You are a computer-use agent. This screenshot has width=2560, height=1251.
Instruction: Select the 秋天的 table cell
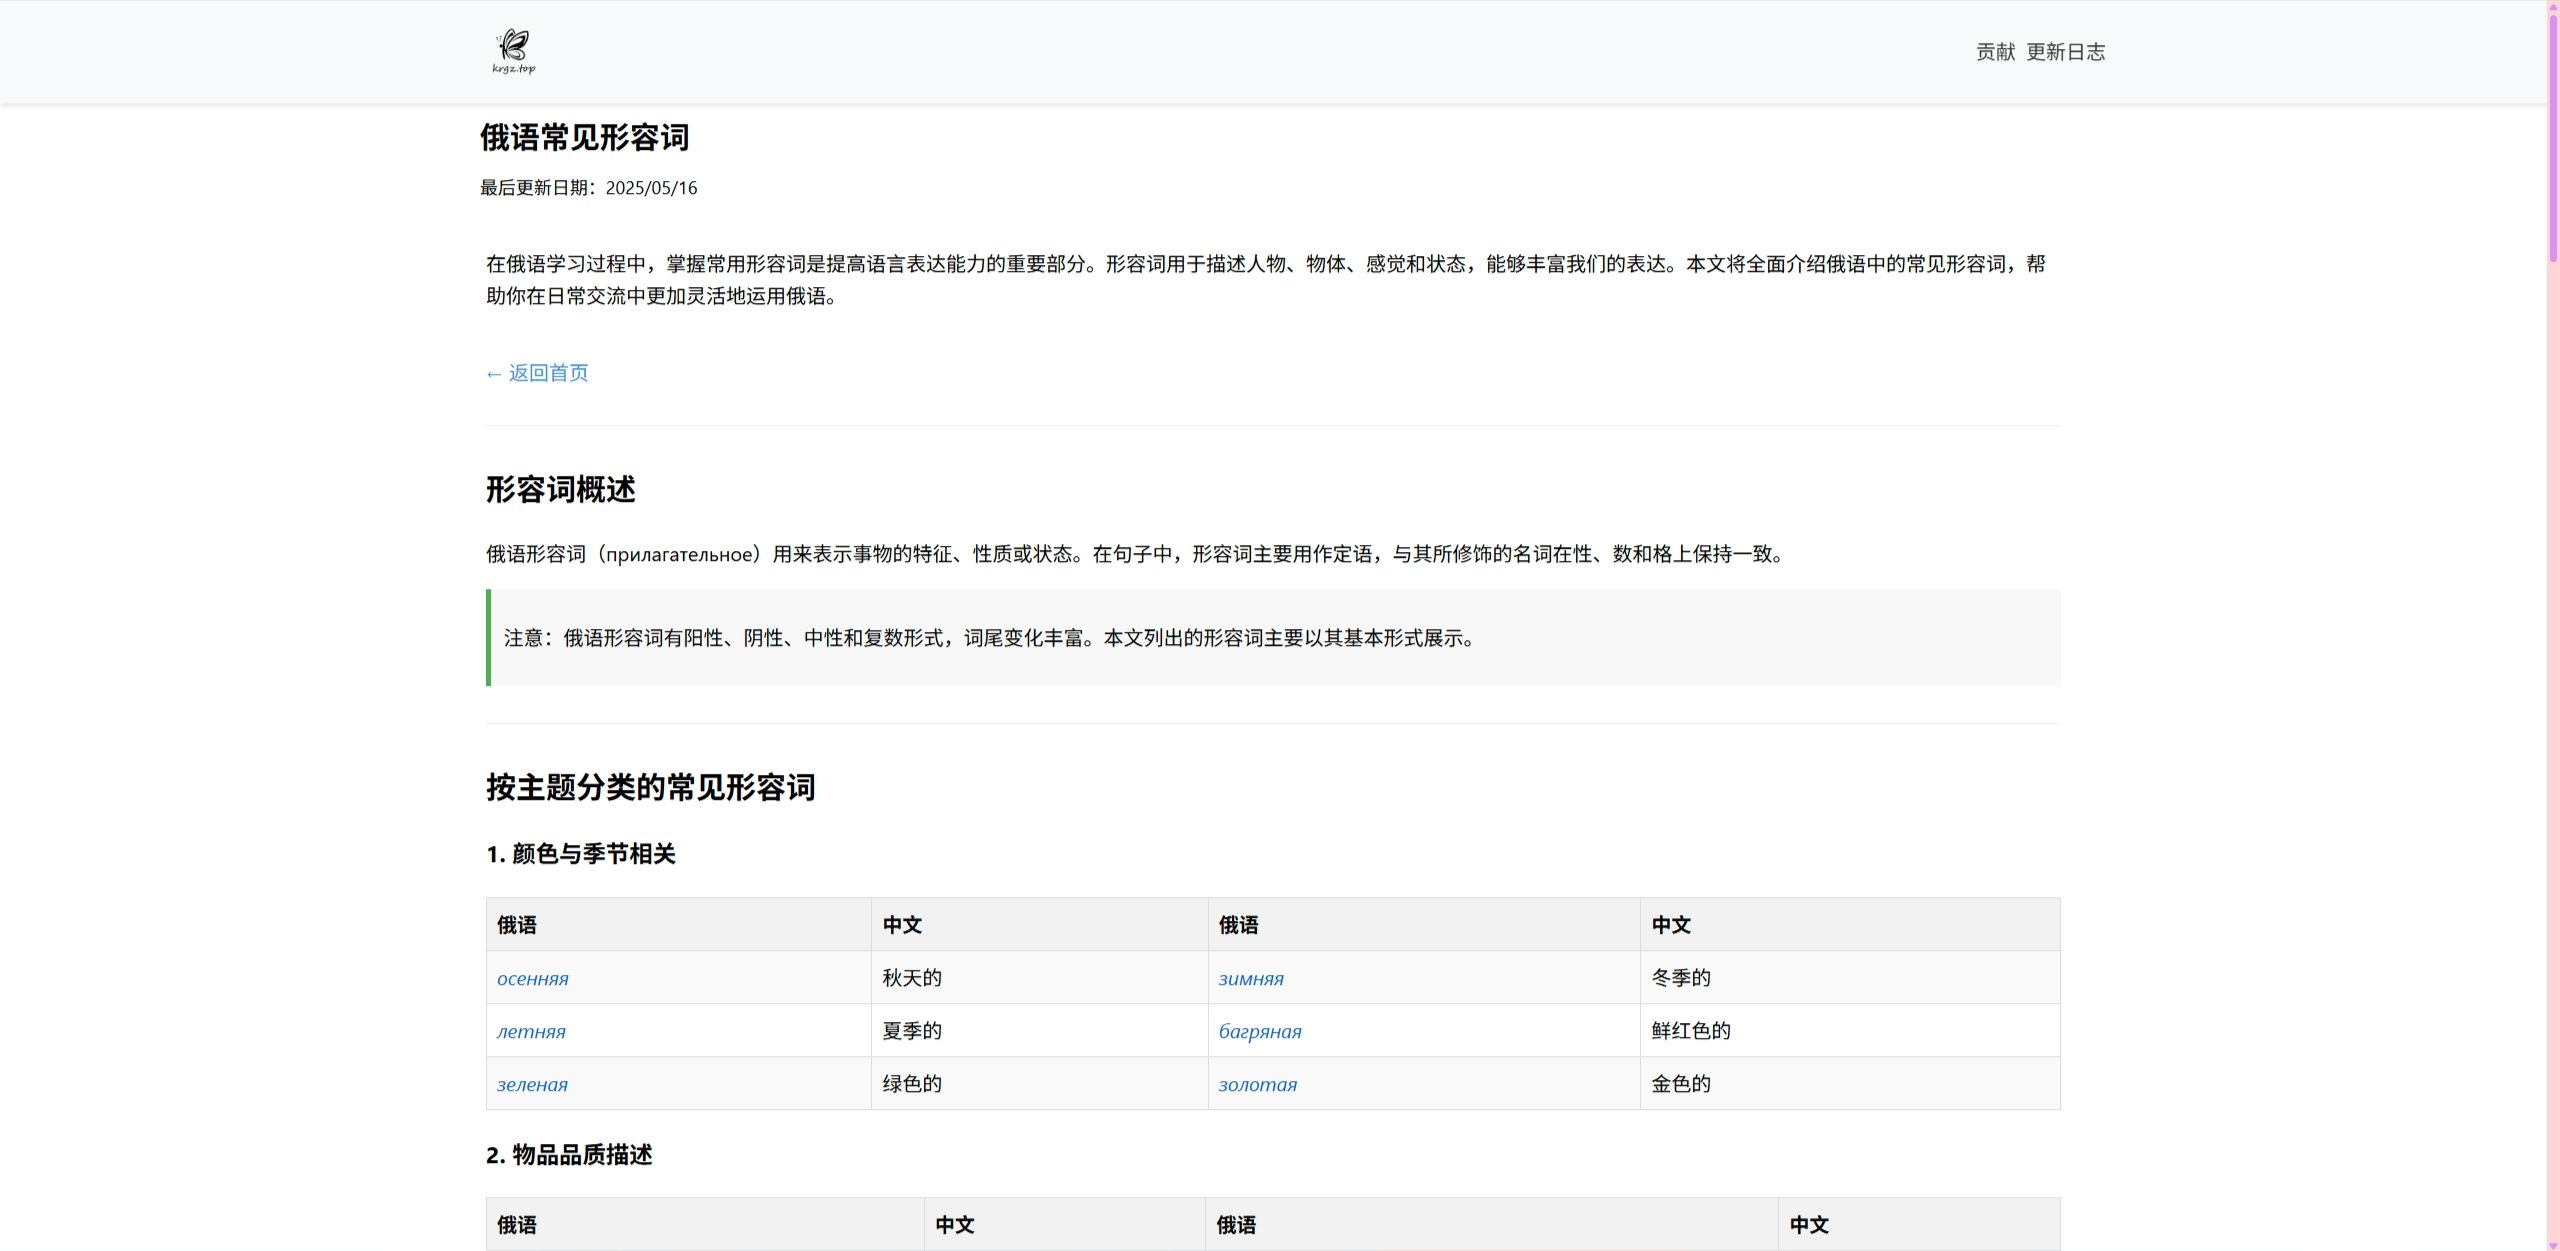pos(911,978)
